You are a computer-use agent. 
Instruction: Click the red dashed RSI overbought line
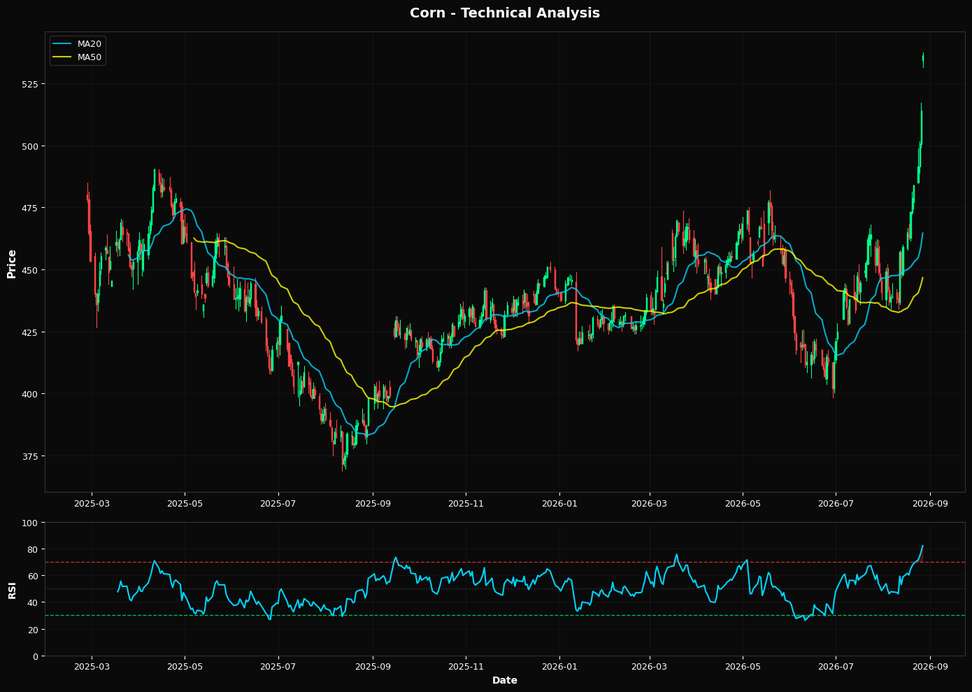pyautogui.click(x=505, y=562)
